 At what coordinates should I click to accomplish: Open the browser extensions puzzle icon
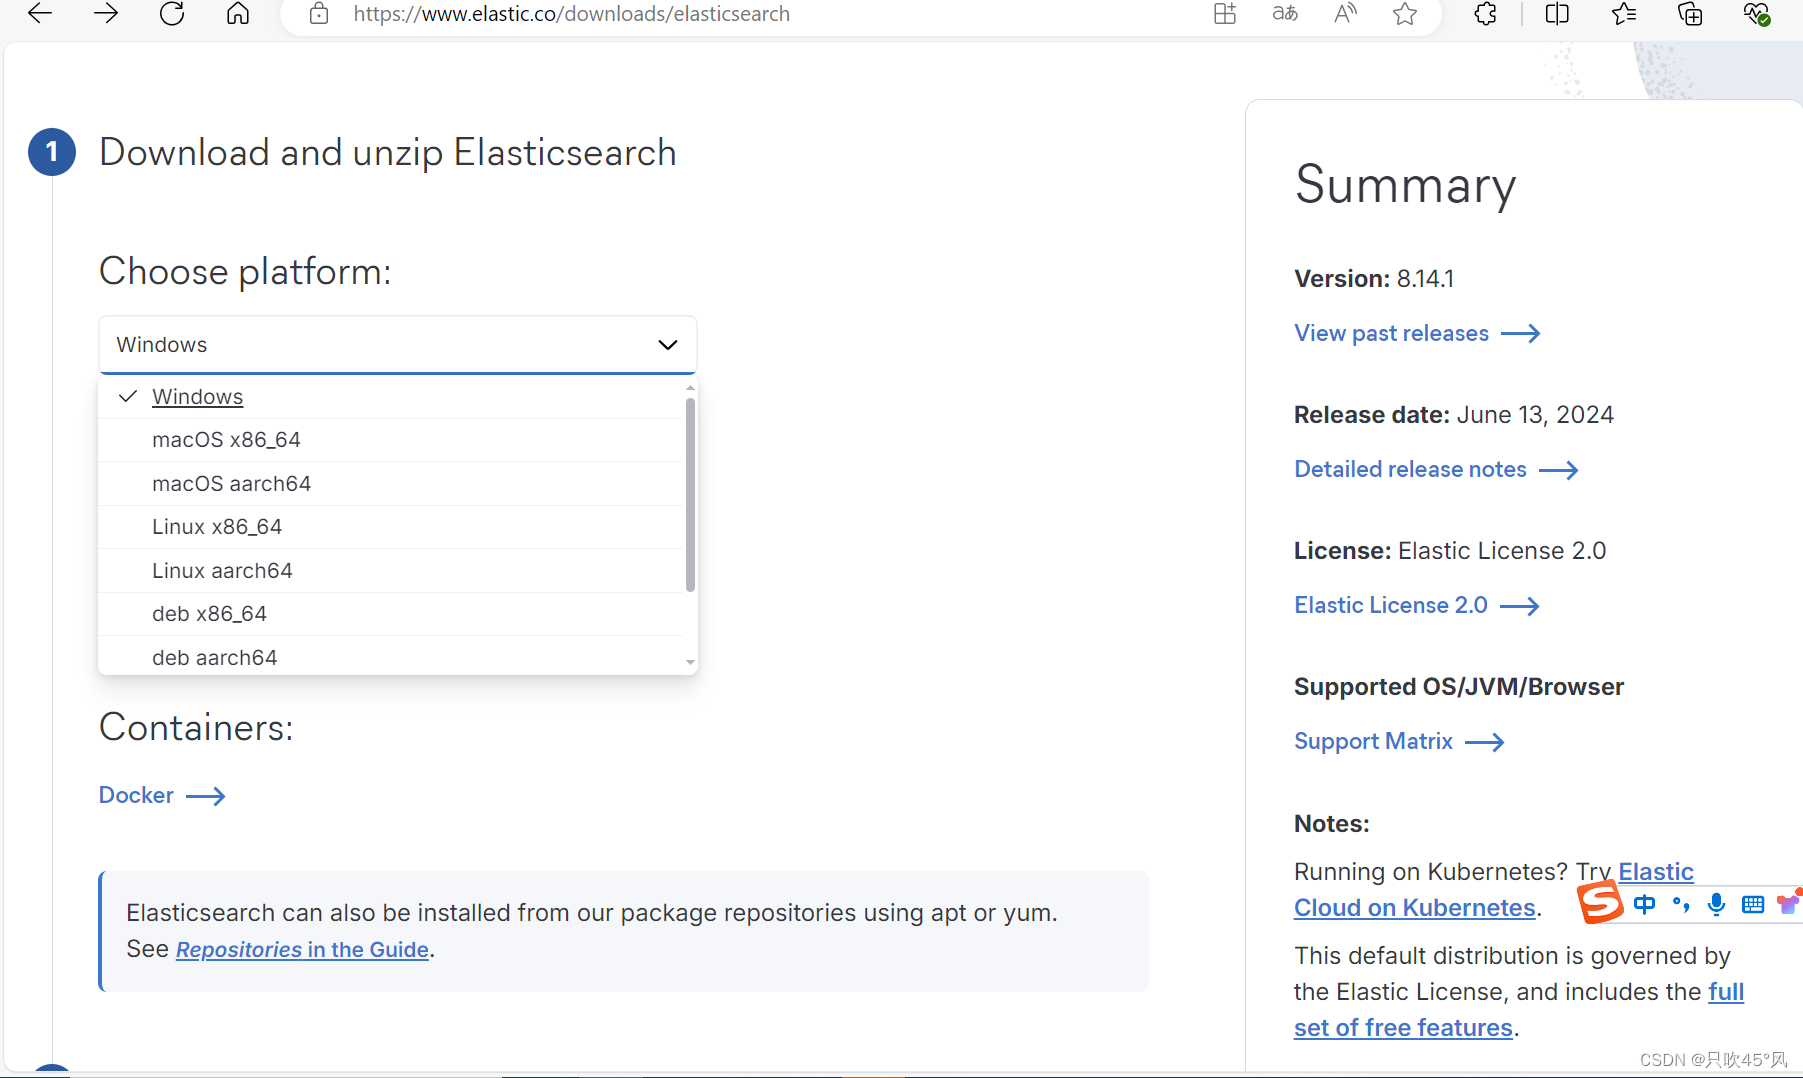[1486, 14]
